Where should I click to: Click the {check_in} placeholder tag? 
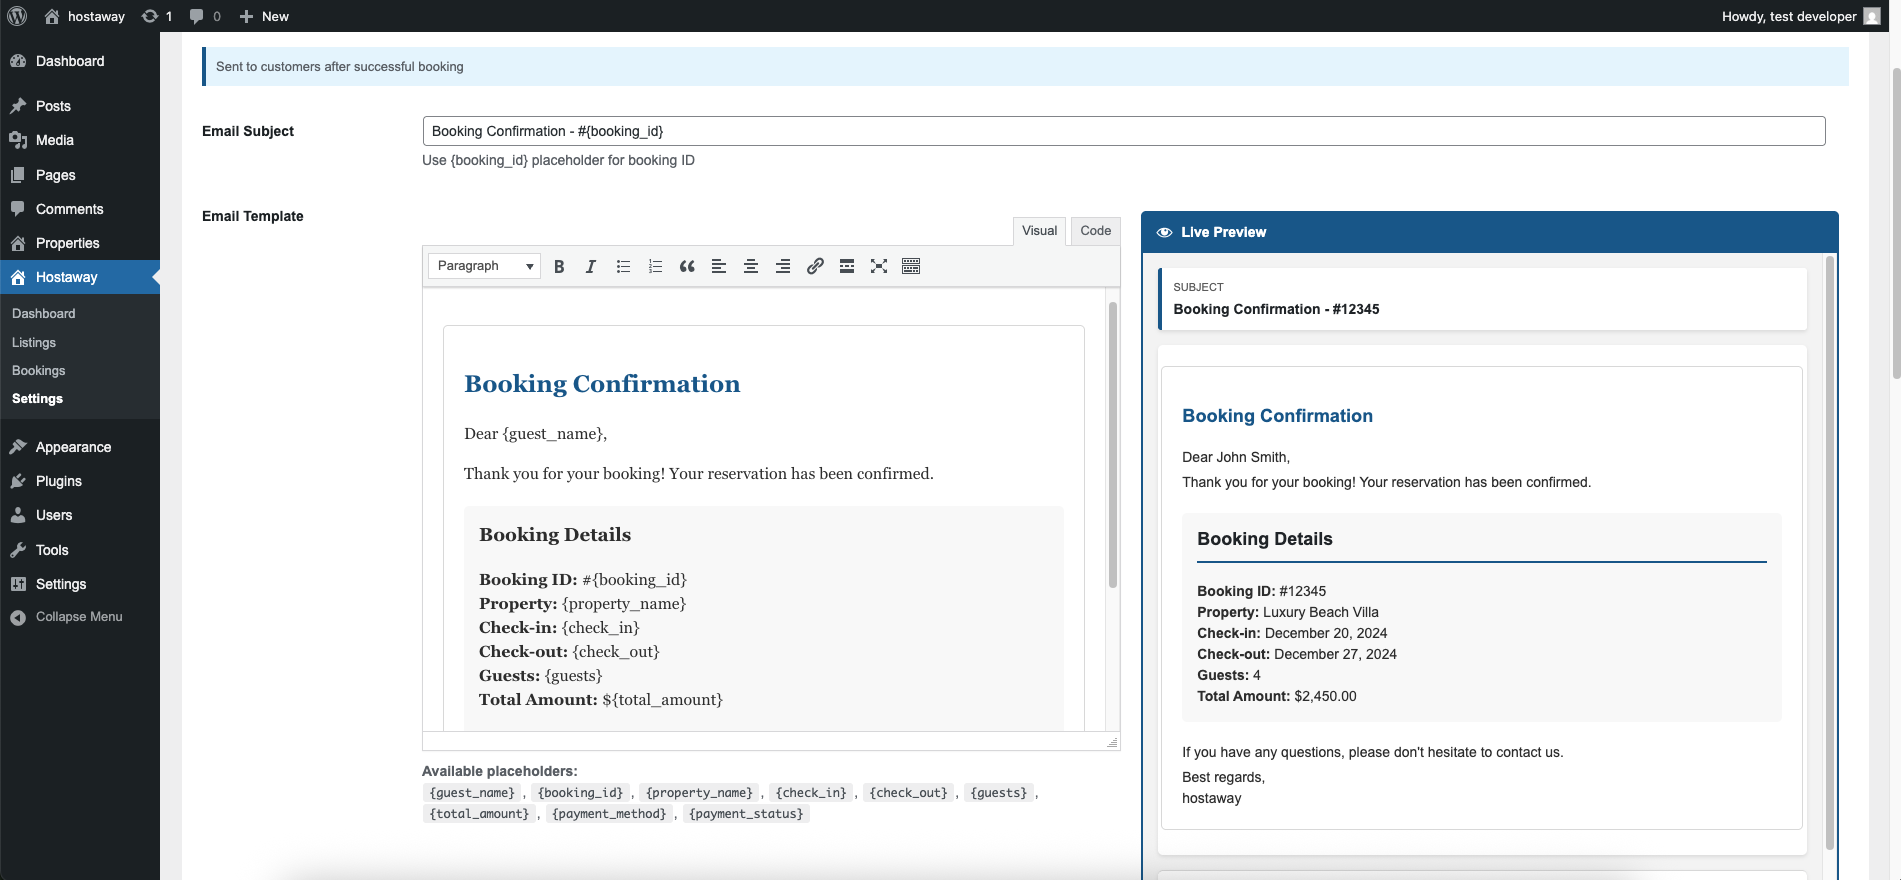(811, 793)
